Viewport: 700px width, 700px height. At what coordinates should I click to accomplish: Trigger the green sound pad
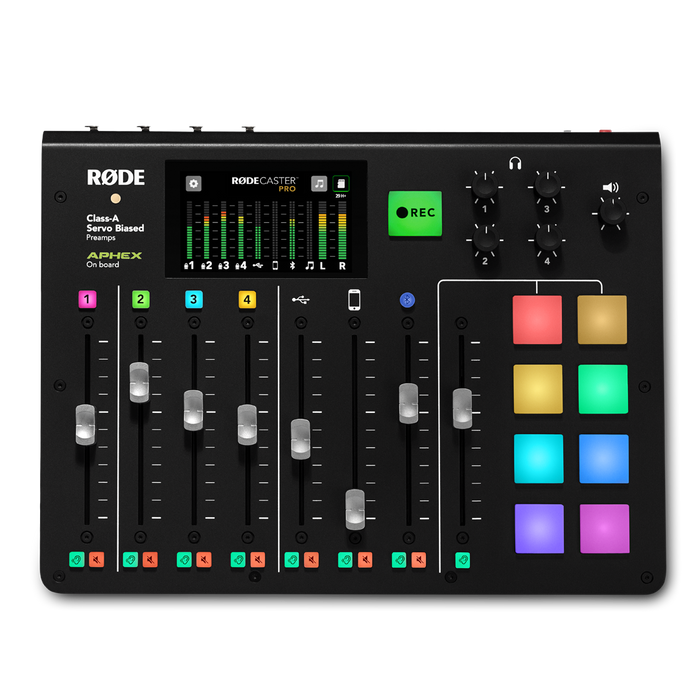603,389
